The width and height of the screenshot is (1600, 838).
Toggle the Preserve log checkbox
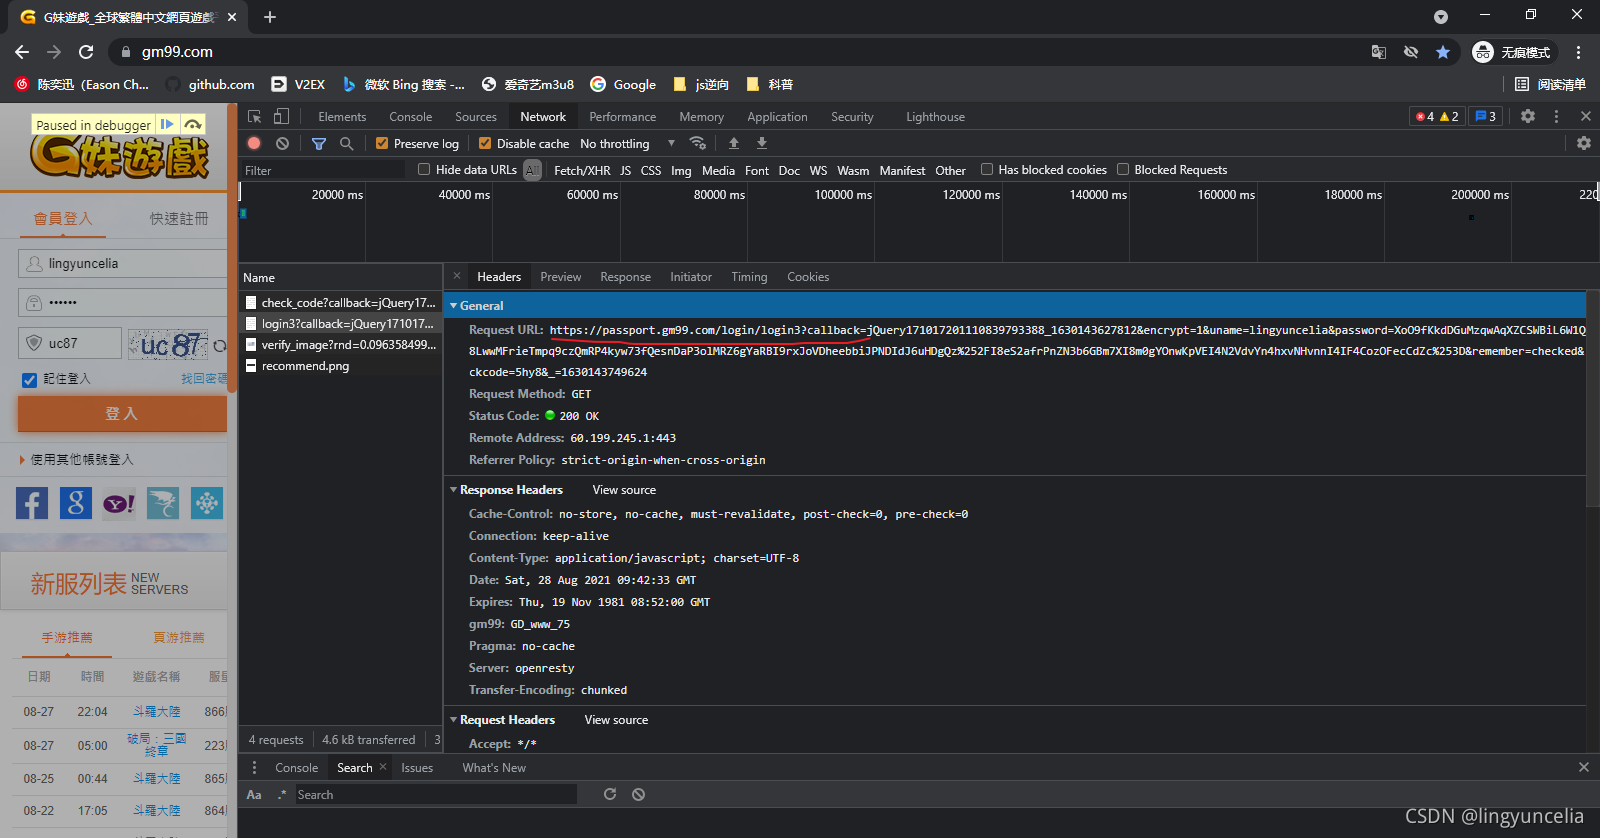pyautogui.click(x=381, y=143)
